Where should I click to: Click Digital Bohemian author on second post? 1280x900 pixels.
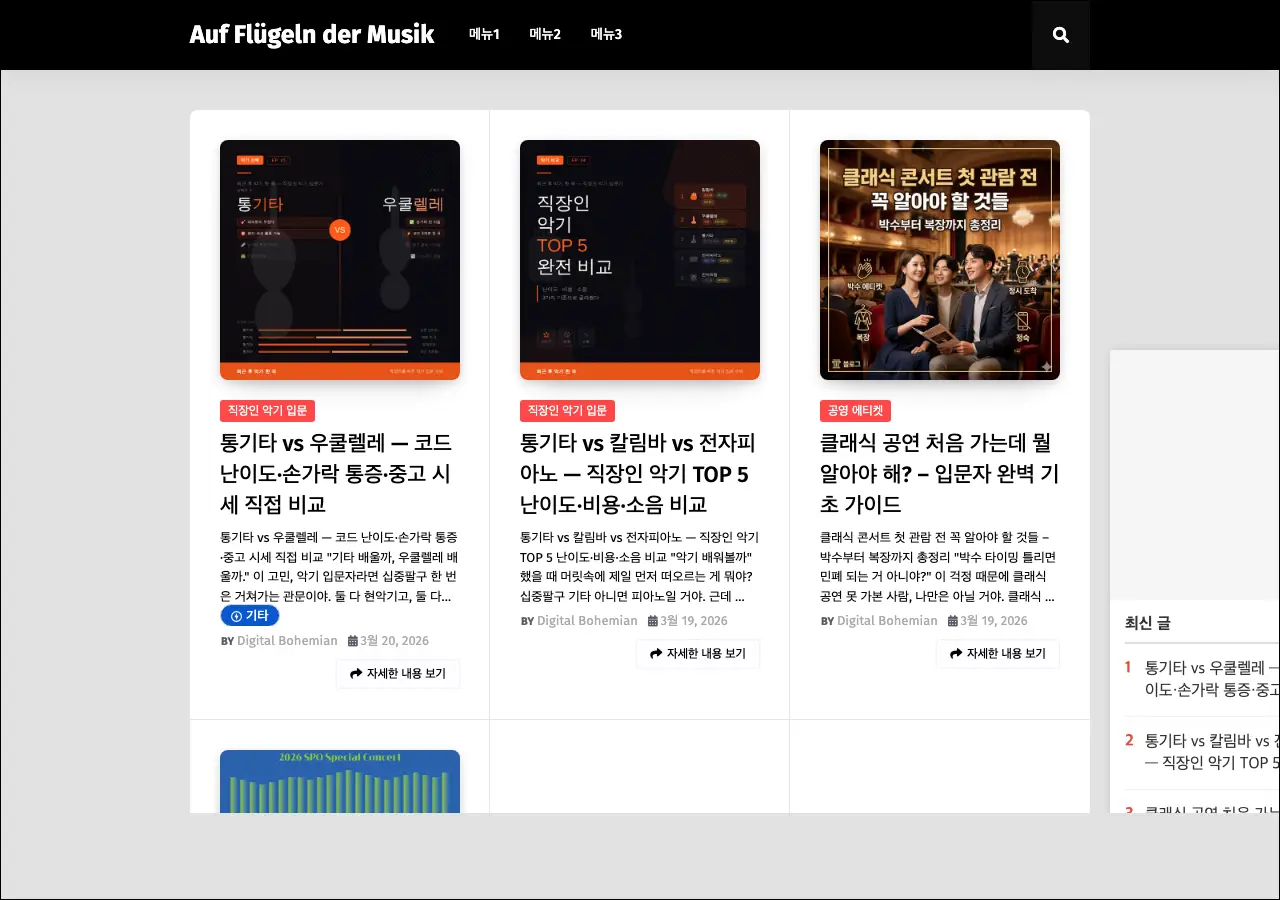coord(587,621)
